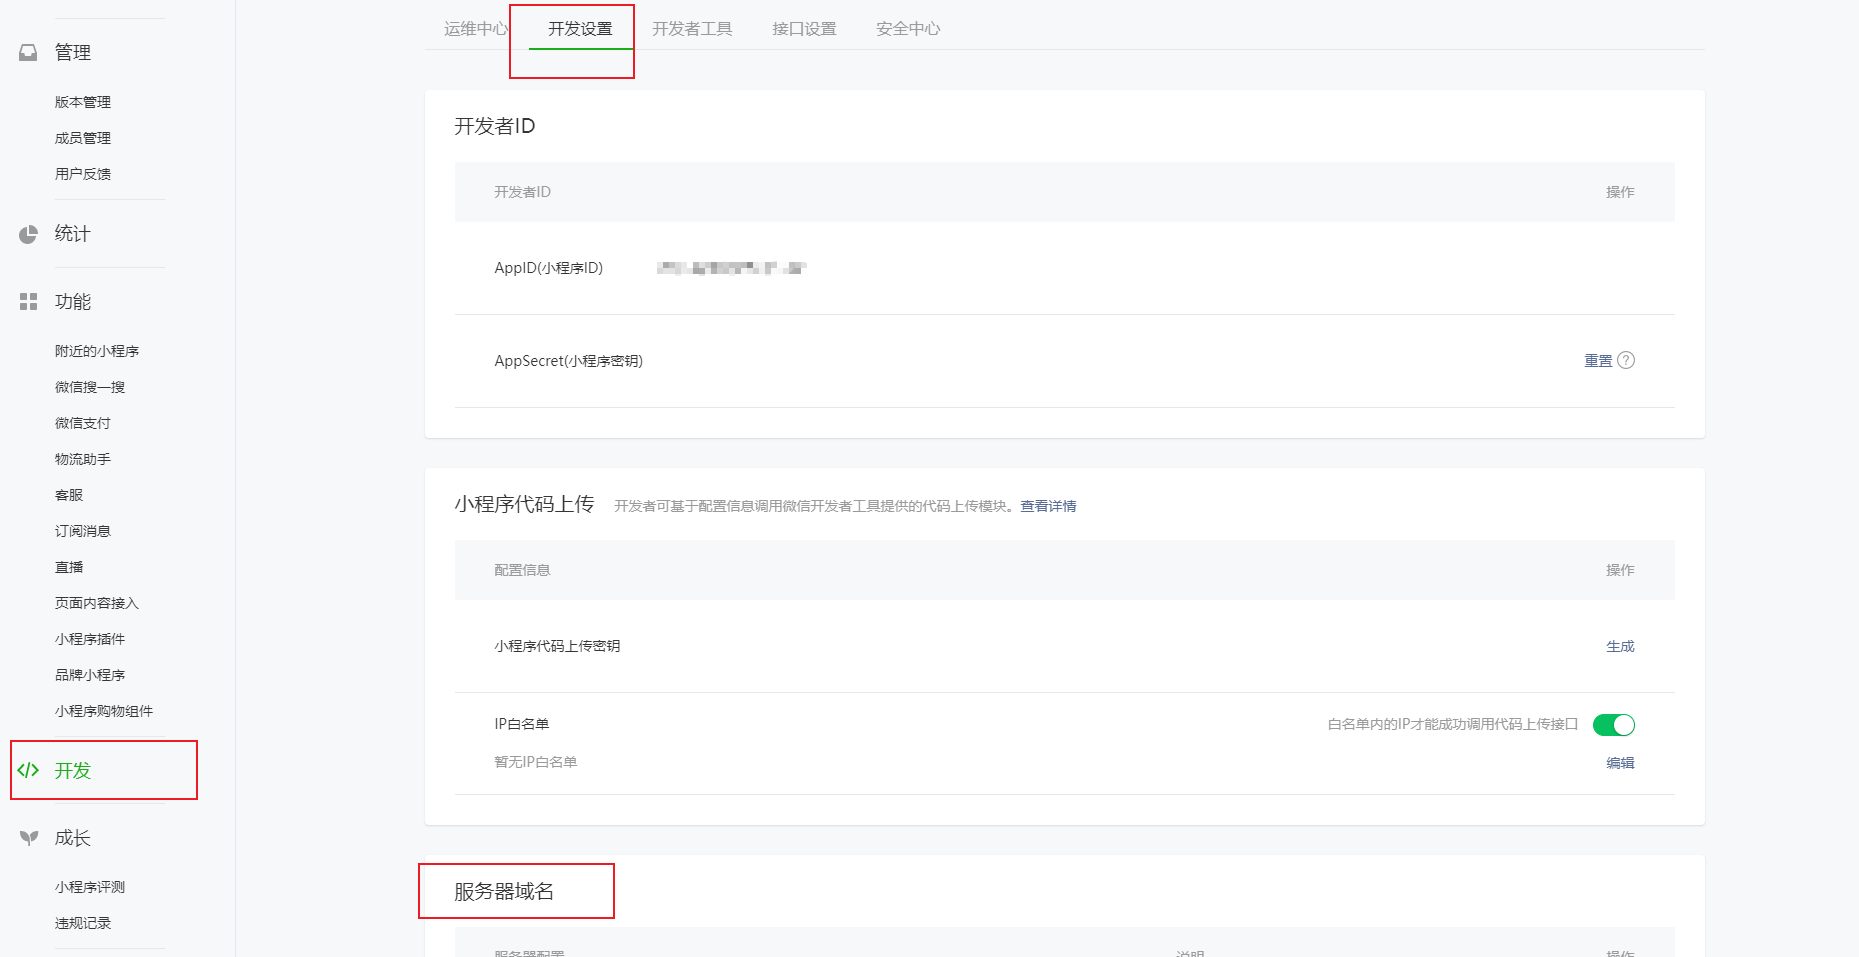Click the 管理 inbox icon in sidebar
Viewport: 1859px width, 957px height.
click(28, 52)
